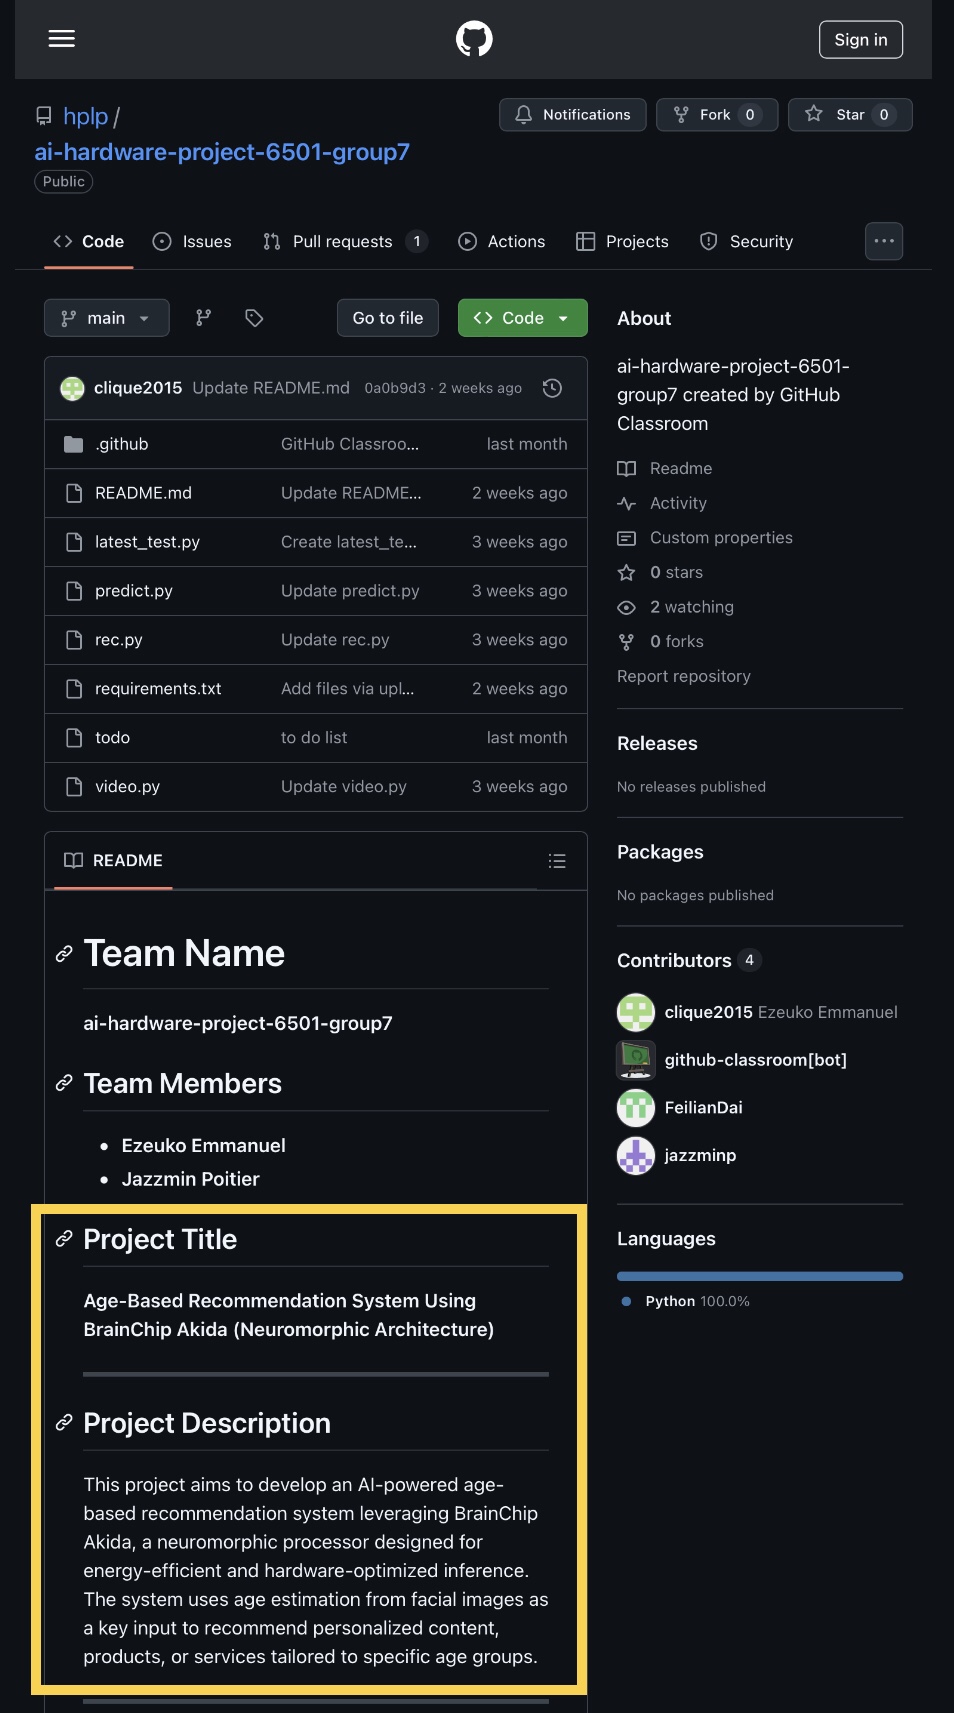Open requirements.txt file

[x=158, y=689]
